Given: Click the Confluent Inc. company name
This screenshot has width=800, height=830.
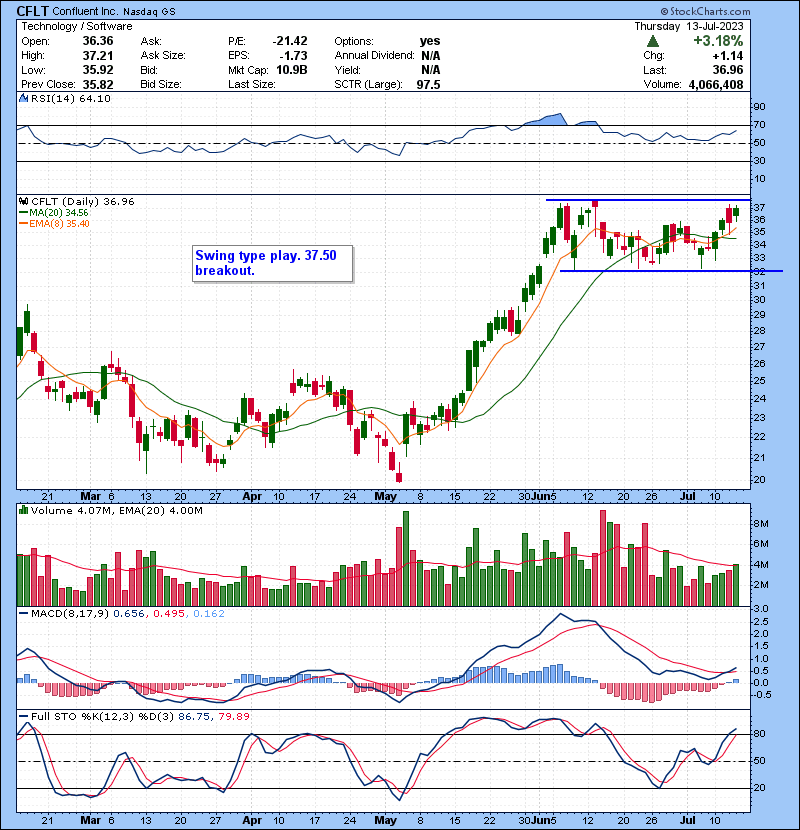Looking at the screenshot, I should click(86, 11).
